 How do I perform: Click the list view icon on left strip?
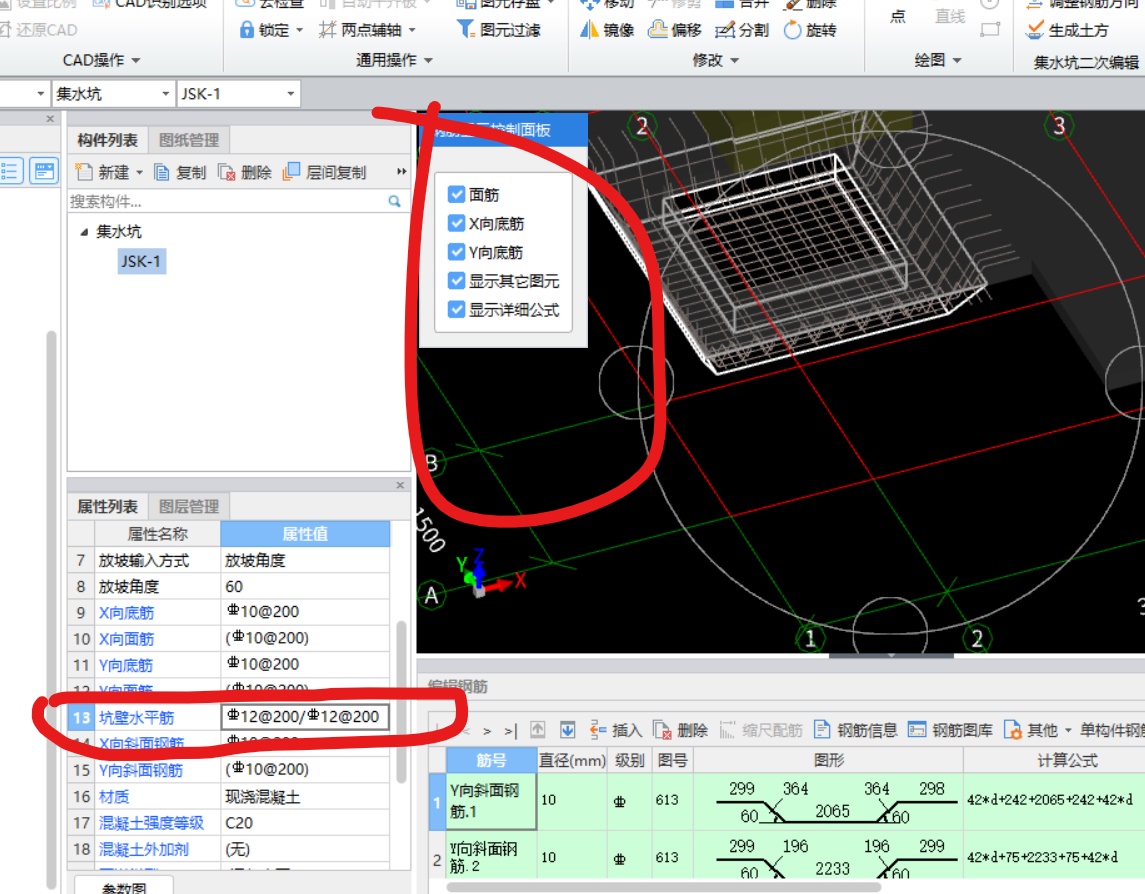pos(10,172)
